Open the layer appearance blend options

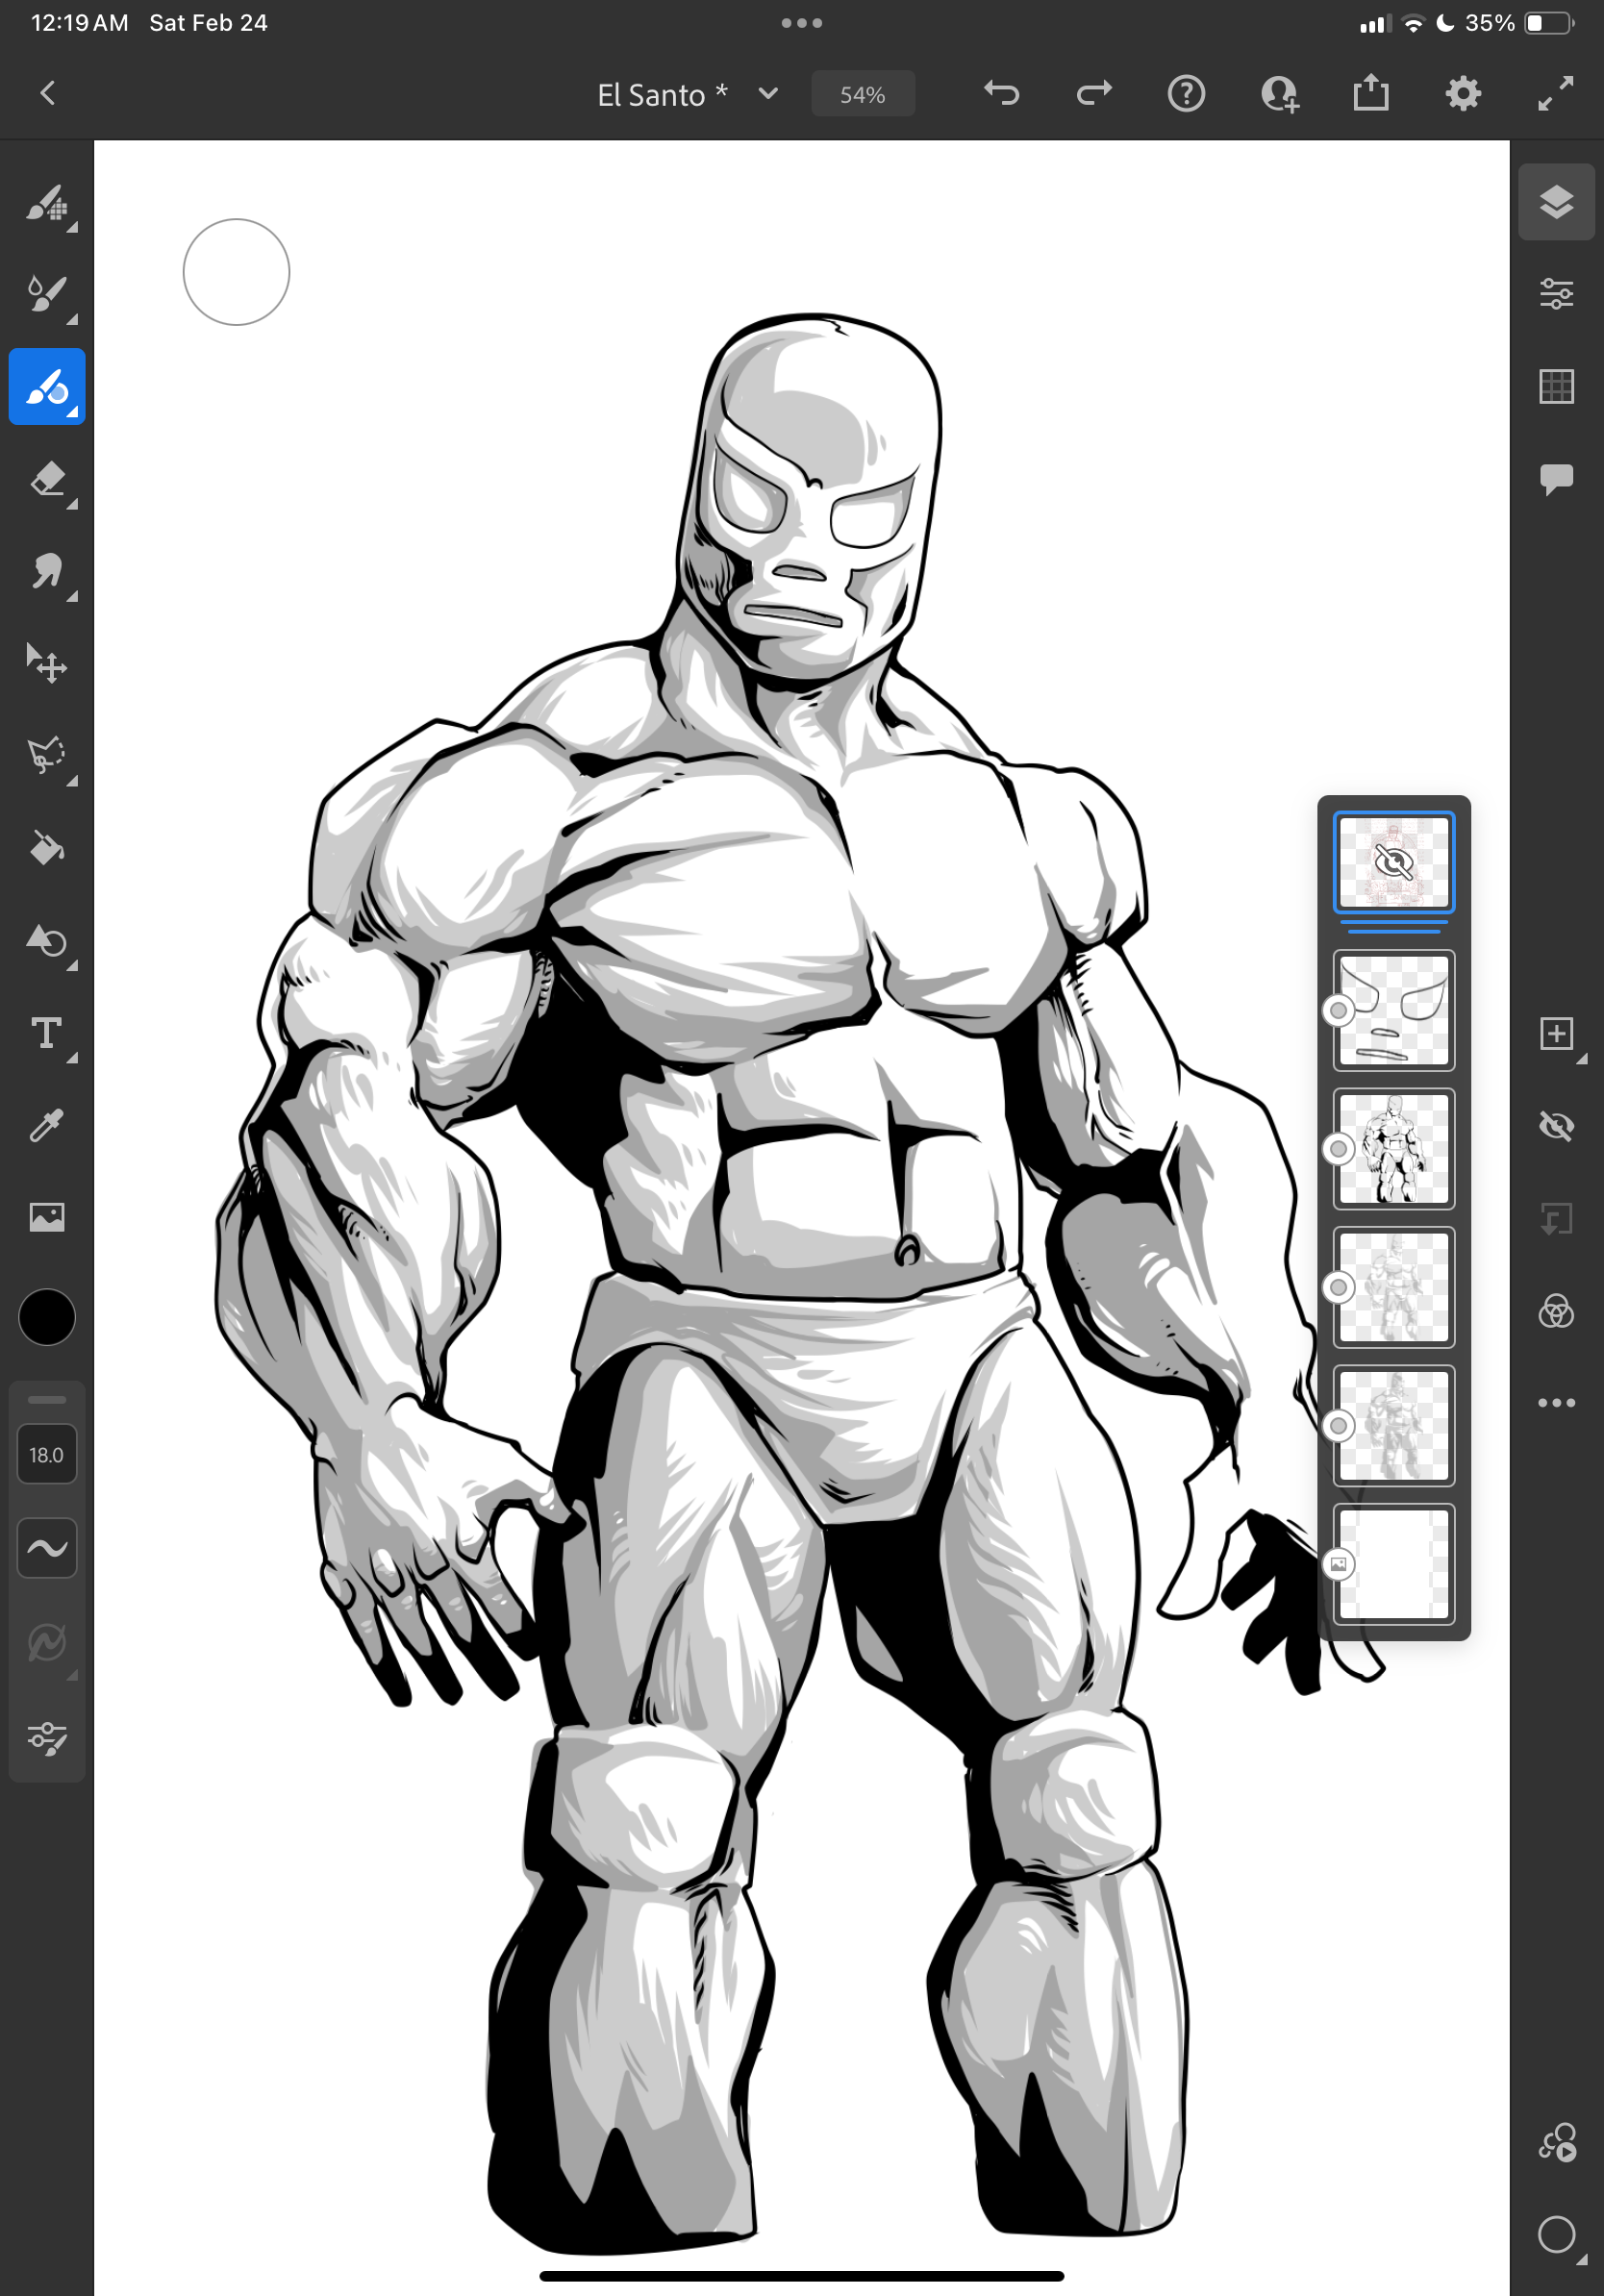(x=1556, y=1311)
